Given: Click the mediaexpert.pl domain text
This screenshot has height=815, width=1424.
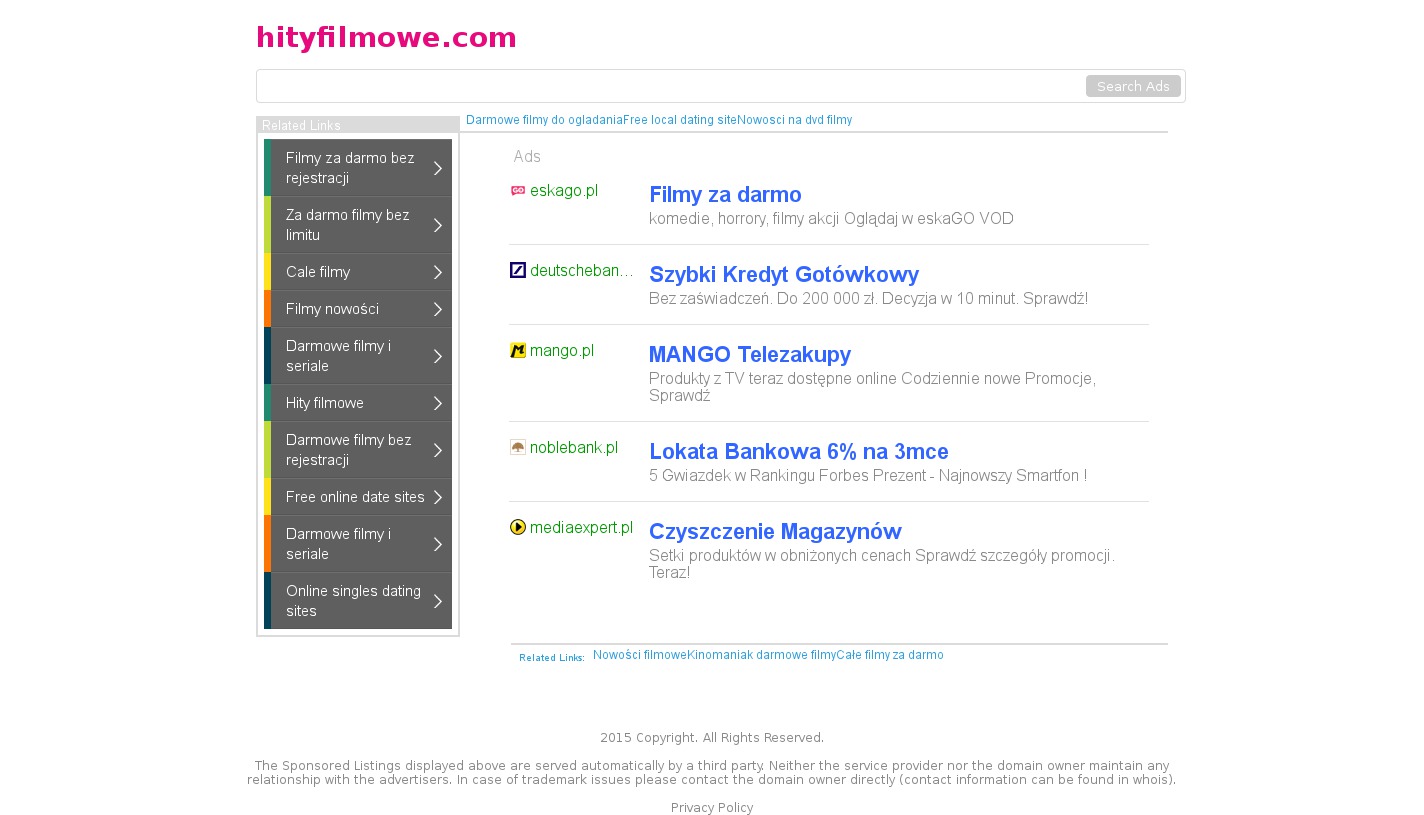Looking at the screenshot, I should click(581, 527).
